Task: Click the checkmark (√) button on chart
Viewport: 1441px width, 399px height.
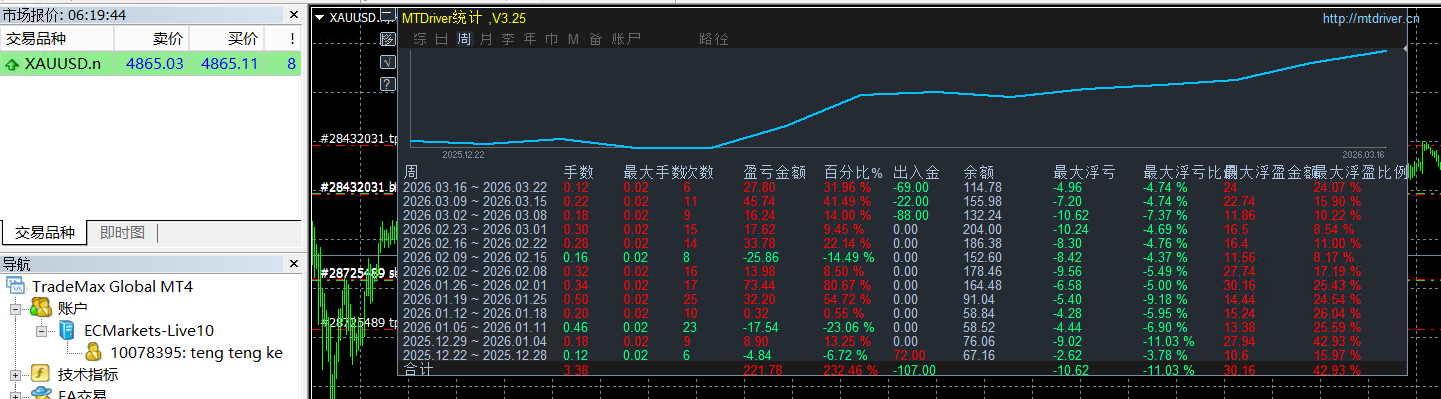Action: [x=389, y=63]
